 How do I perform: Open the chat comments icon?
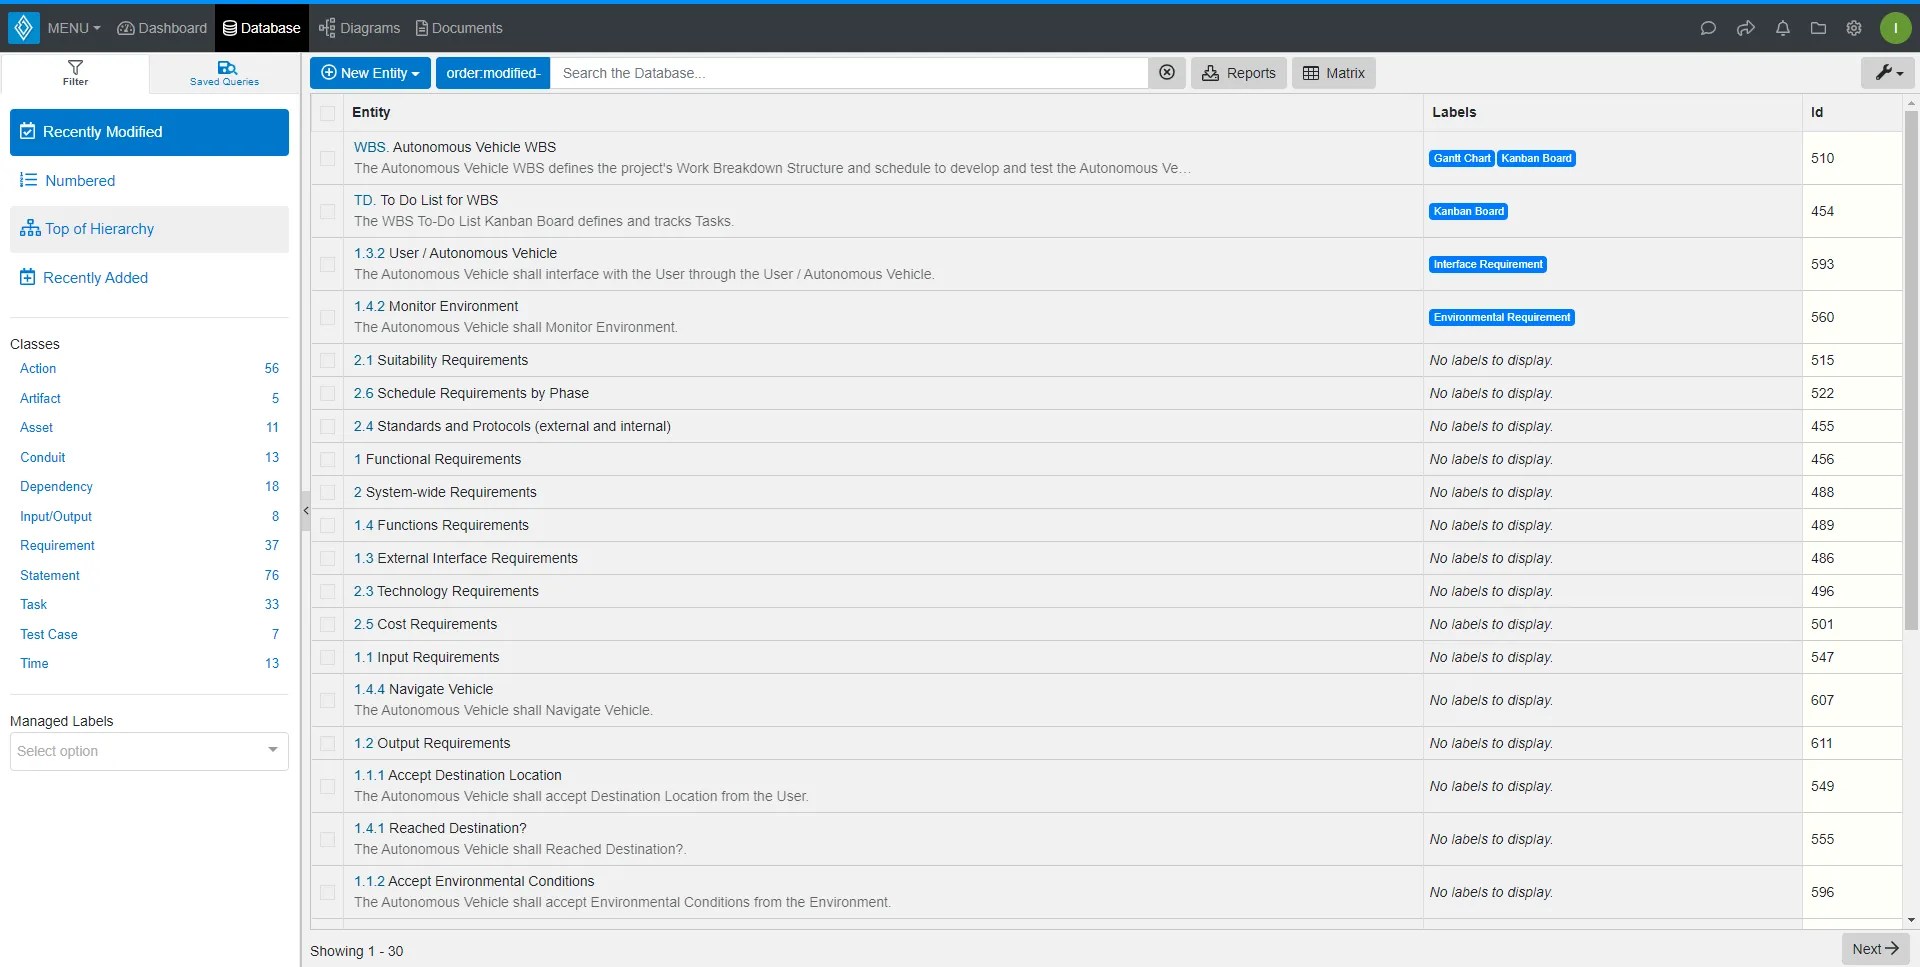pos(1708,28)
